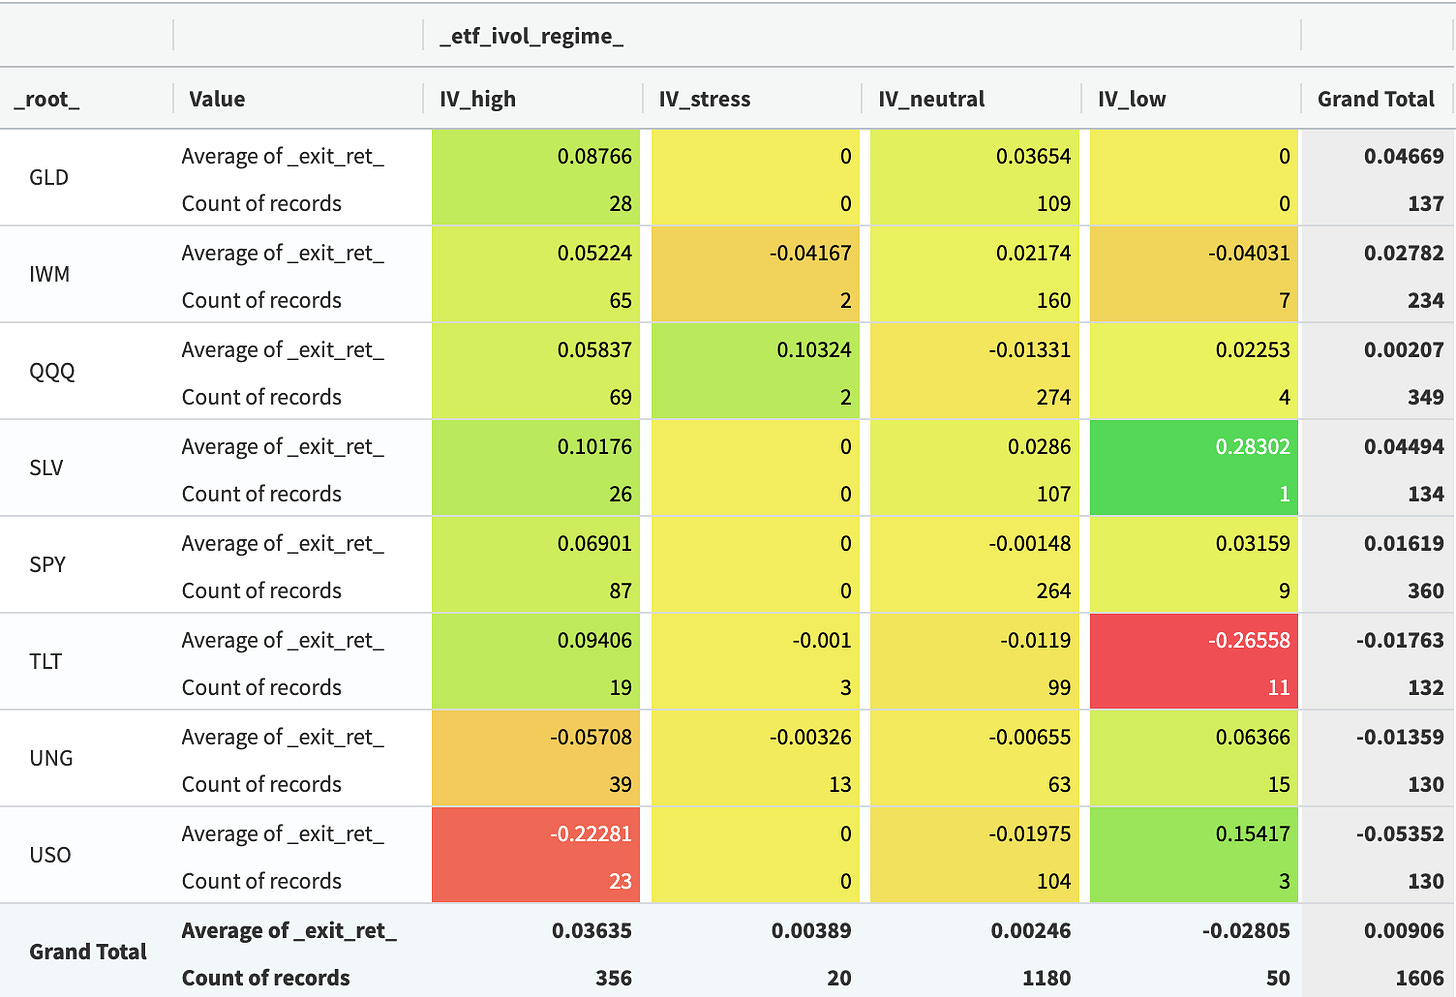Select the IV_low column header
Viewport: 1456px width, 997px height.
point(1132,99)
